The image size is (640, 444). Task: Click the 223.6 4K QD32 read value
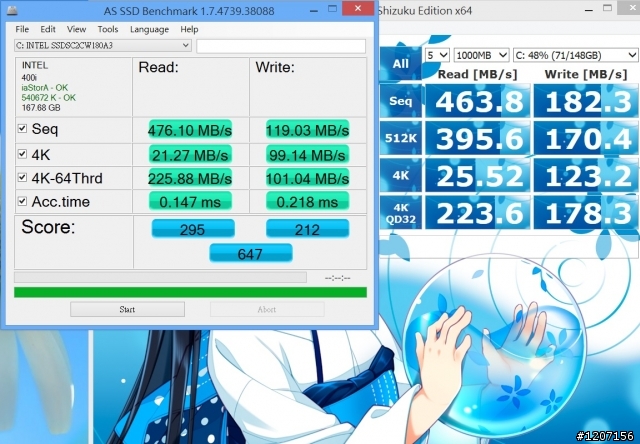(478, 213)
